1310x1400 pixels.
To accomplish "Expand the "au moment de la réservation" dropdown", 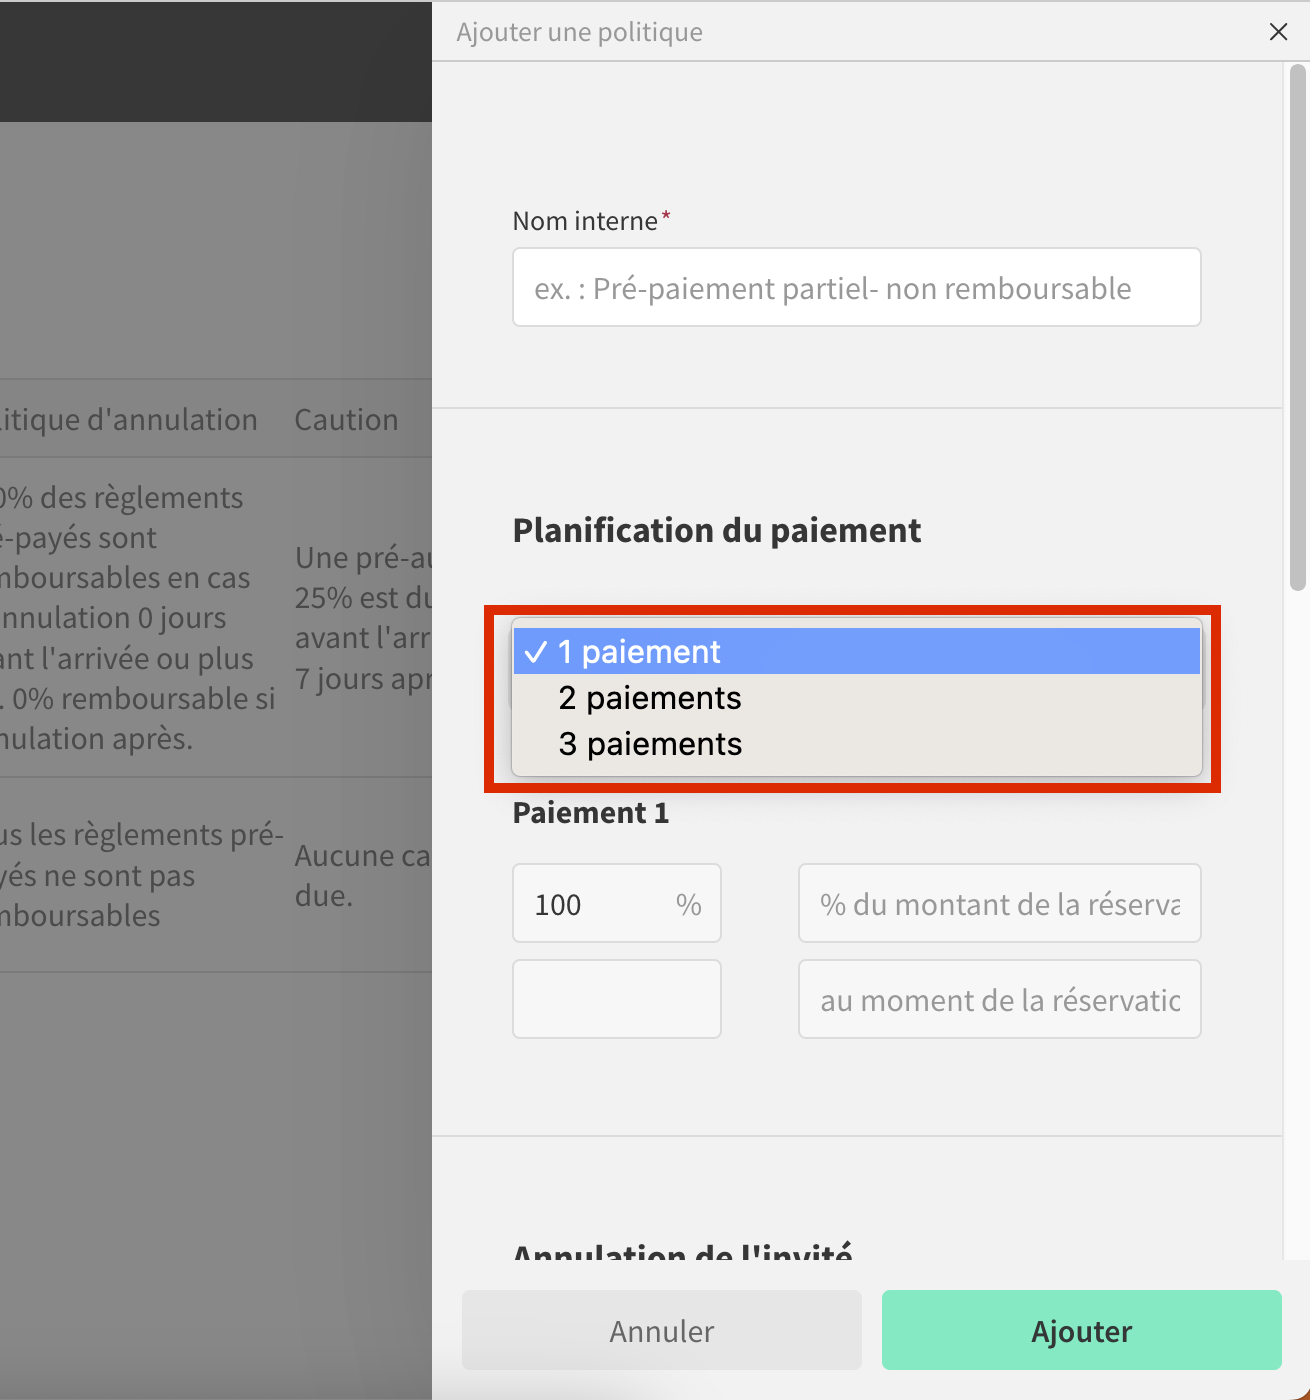I will click(999, 1000).
